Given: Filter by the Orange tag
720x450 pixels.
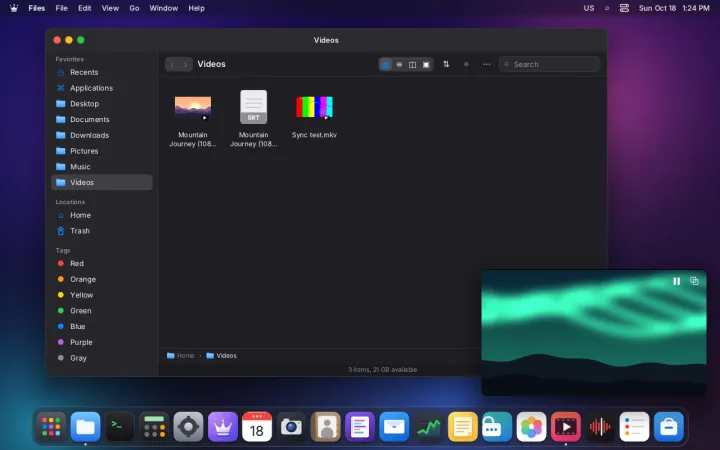Looking at the screenshot, I should 101,279.
